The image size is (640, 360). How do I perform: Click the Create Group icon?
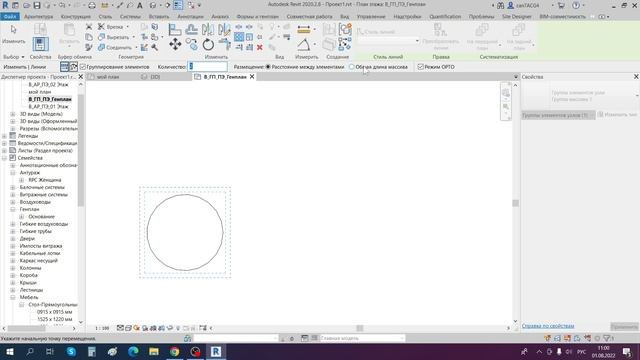(345, 29)
